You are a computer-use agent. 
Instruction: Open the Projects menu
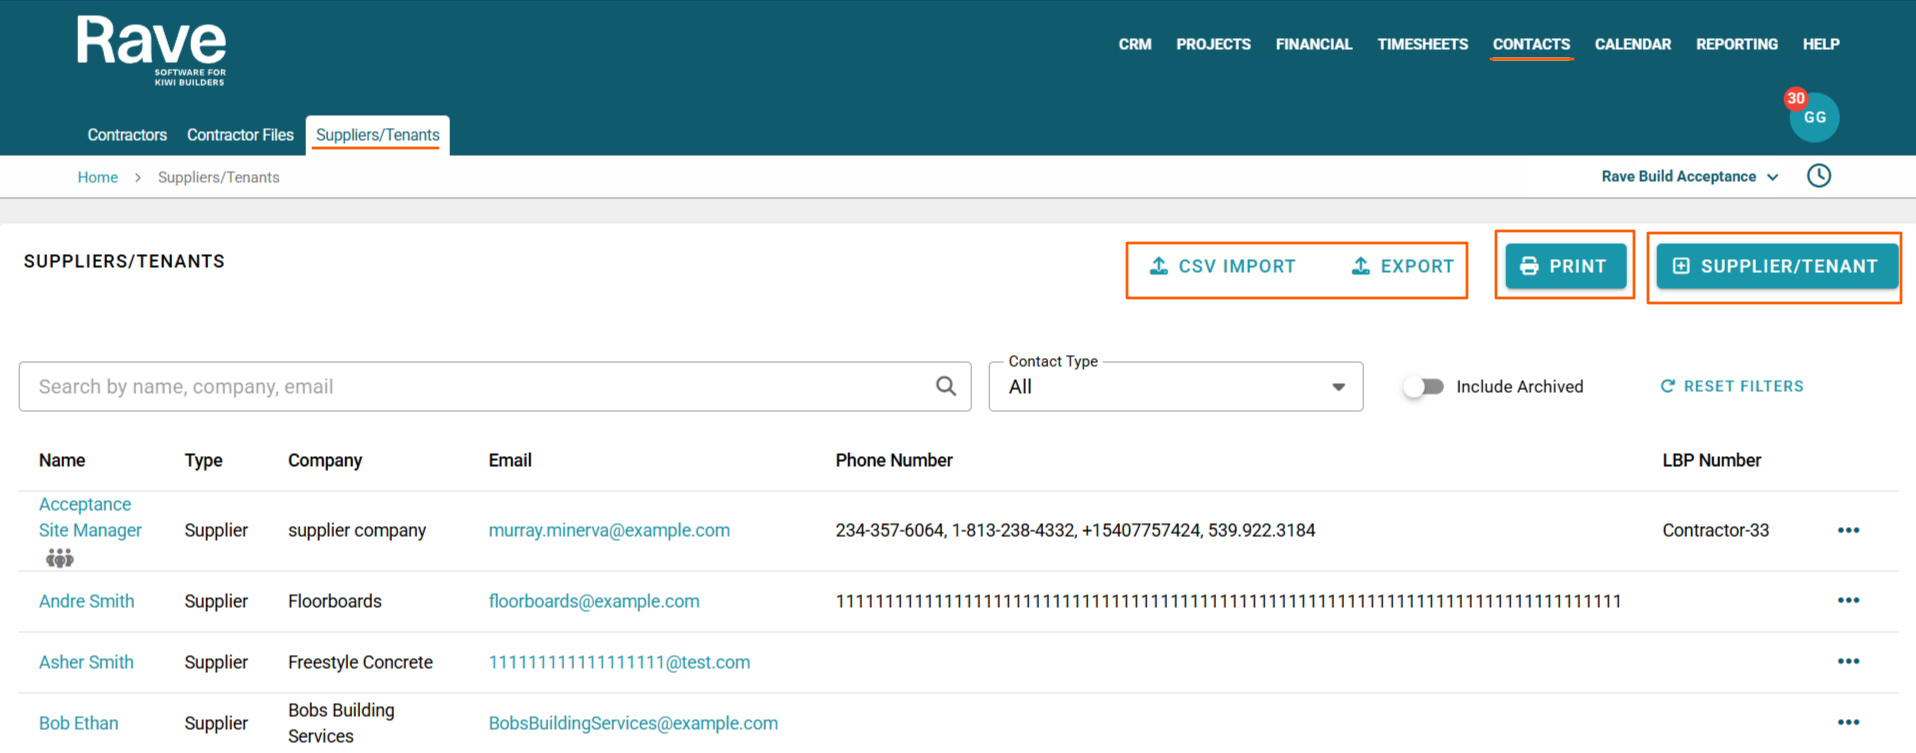coord(1213,44)
